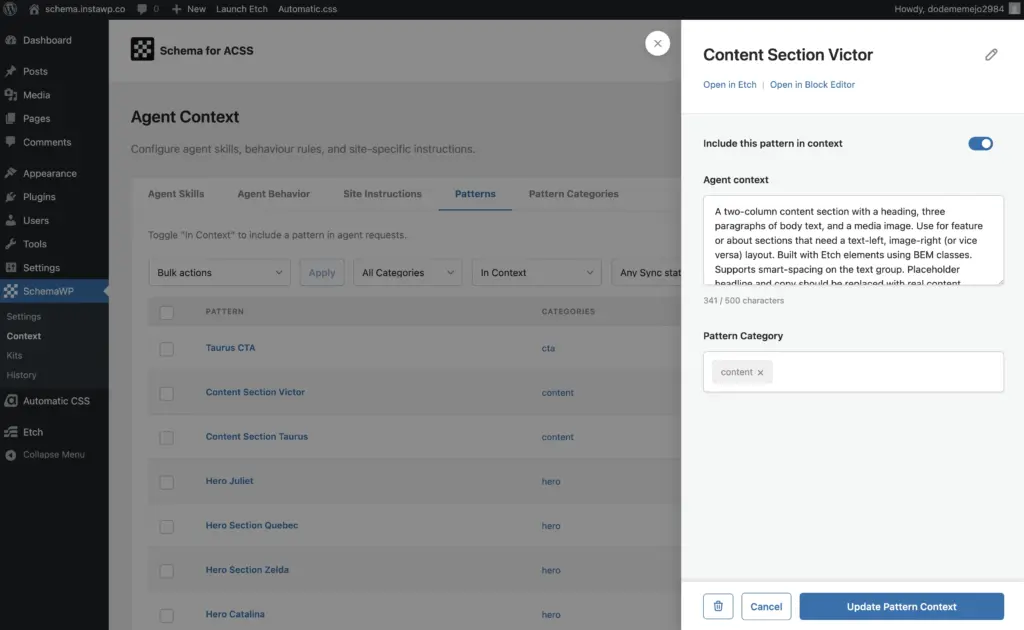Image resolution: width=1024 pixels, height=630 pixels.
Task: Check the Hero Juliet row checkbox
Action: 167,482
